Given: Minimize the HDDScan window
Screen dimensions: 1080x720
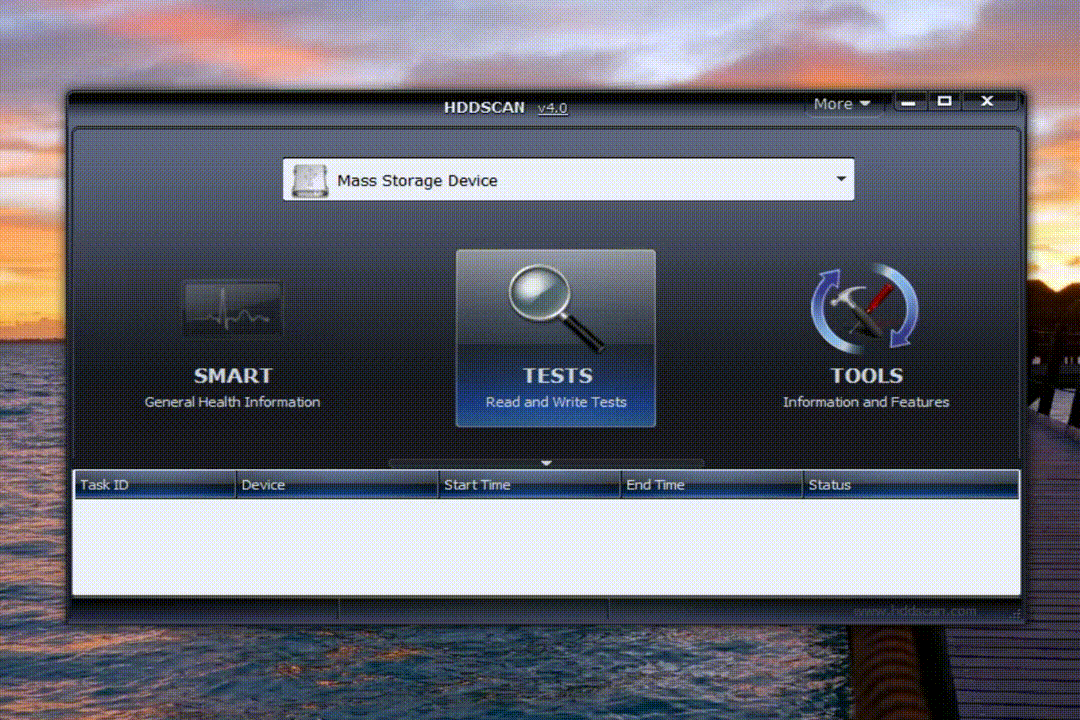Looking at the screenshot, I should (x=908, y=103).
